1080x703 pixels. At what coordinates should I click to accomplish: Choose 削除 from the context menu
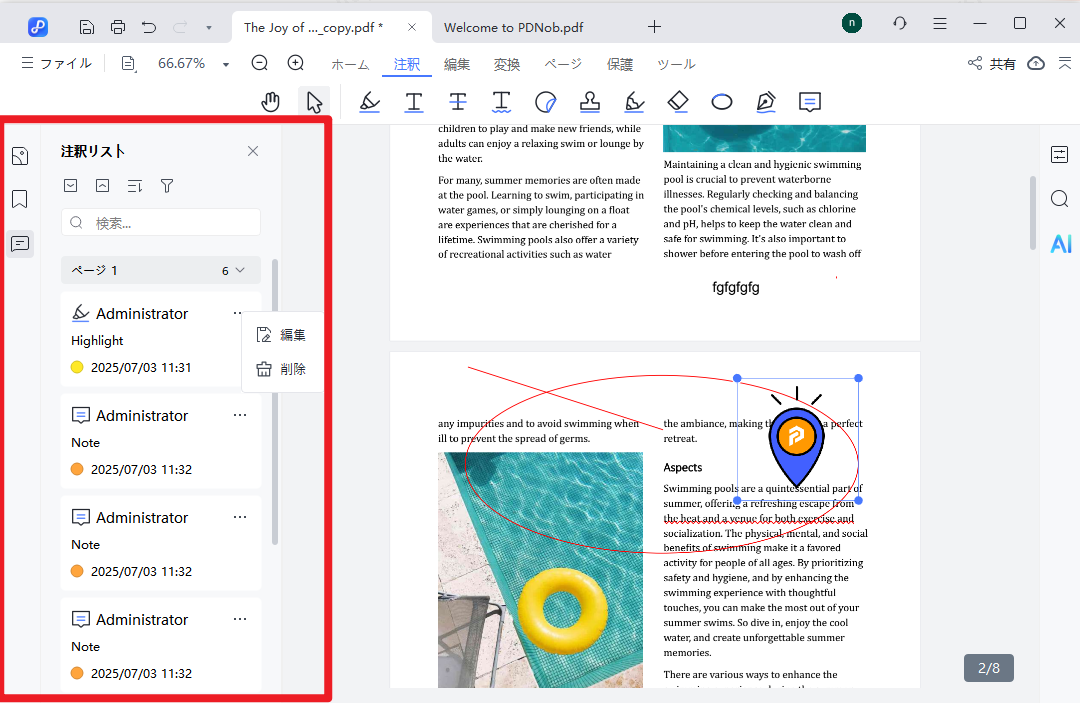(282, 369)
